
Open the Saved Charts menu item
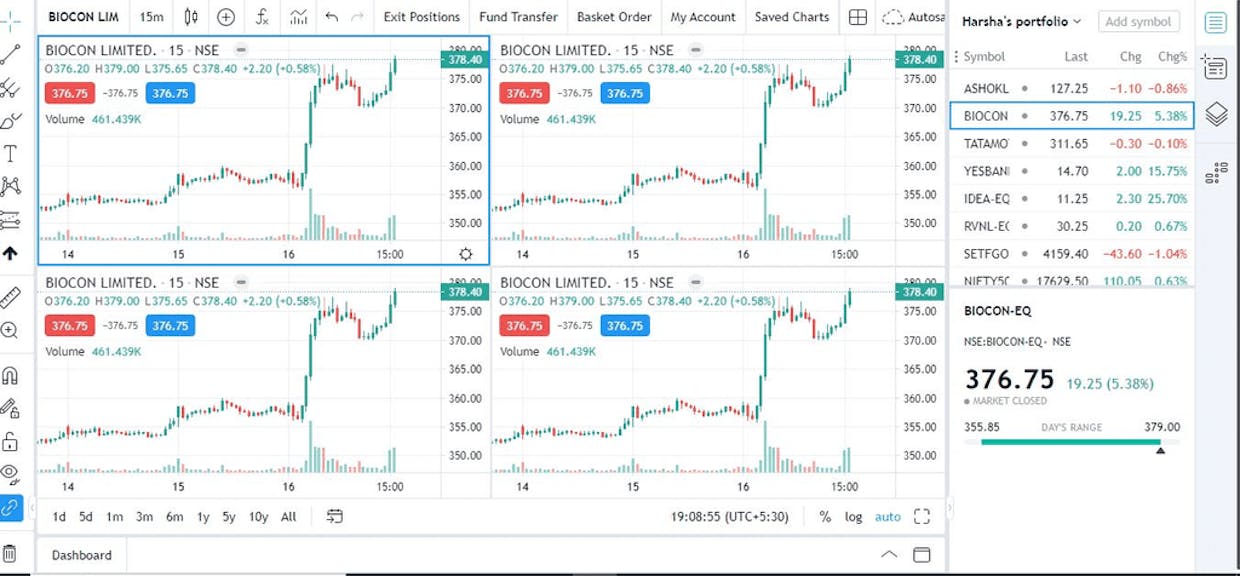pyautogui.click(x=792, y=17)
